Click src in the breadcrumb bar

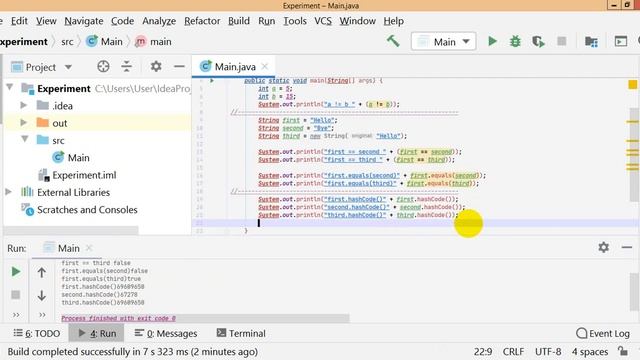tap(67, 42)
